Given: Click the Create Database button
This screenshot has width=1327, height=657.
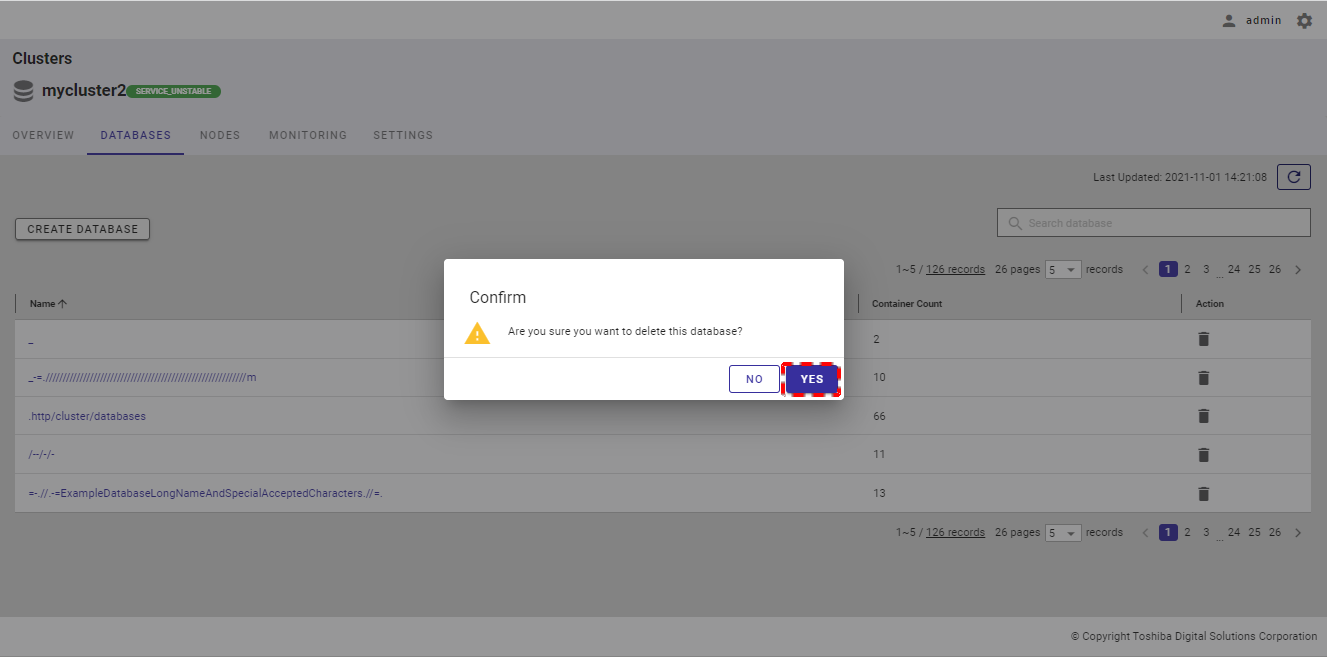Looking at the screenshot, I should coord(82,229).
